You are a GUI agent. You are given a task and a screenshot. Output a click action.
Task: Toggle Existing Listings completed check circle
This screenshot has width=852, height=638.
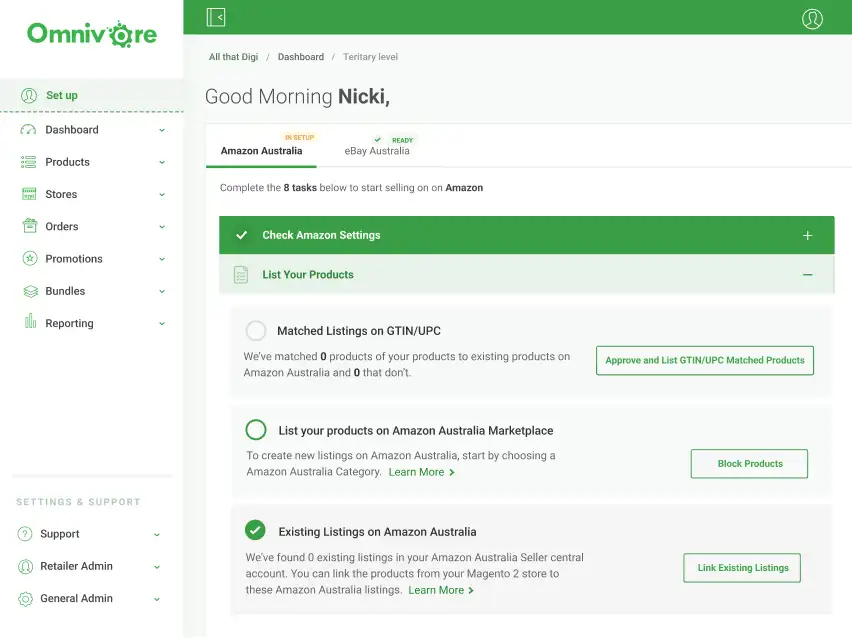point(255,530)
